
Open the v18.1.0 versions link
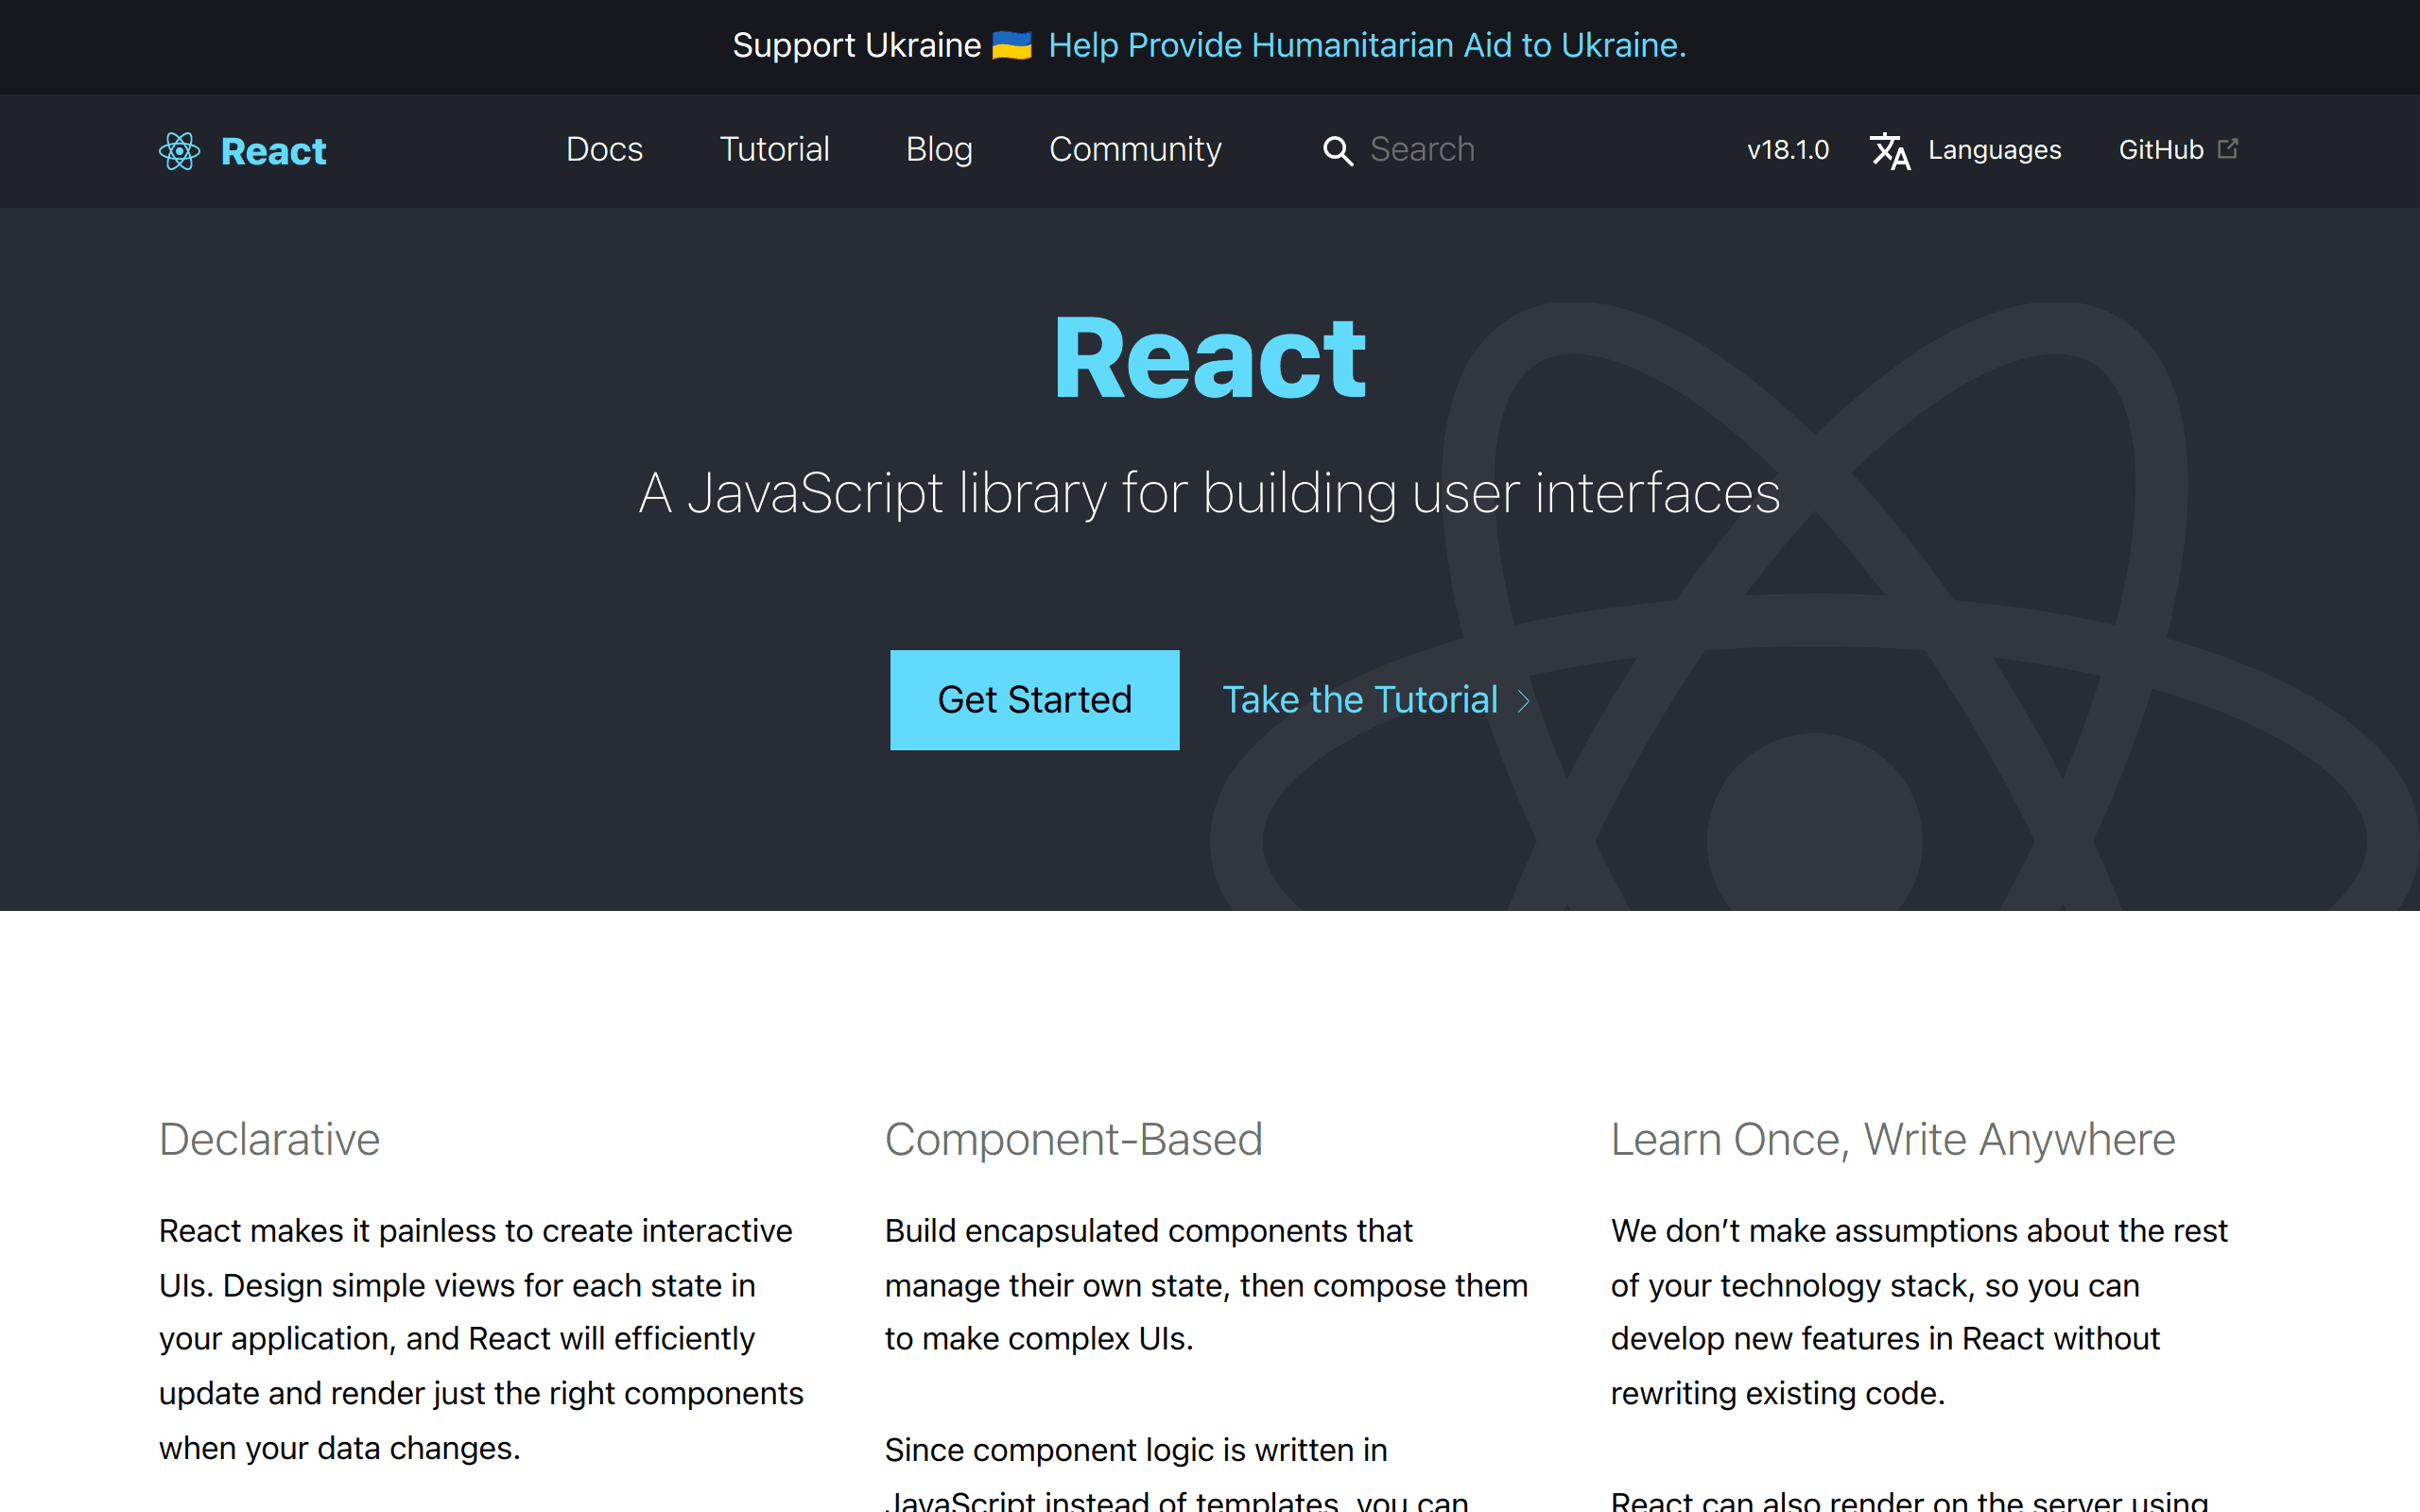point(1788,150)
